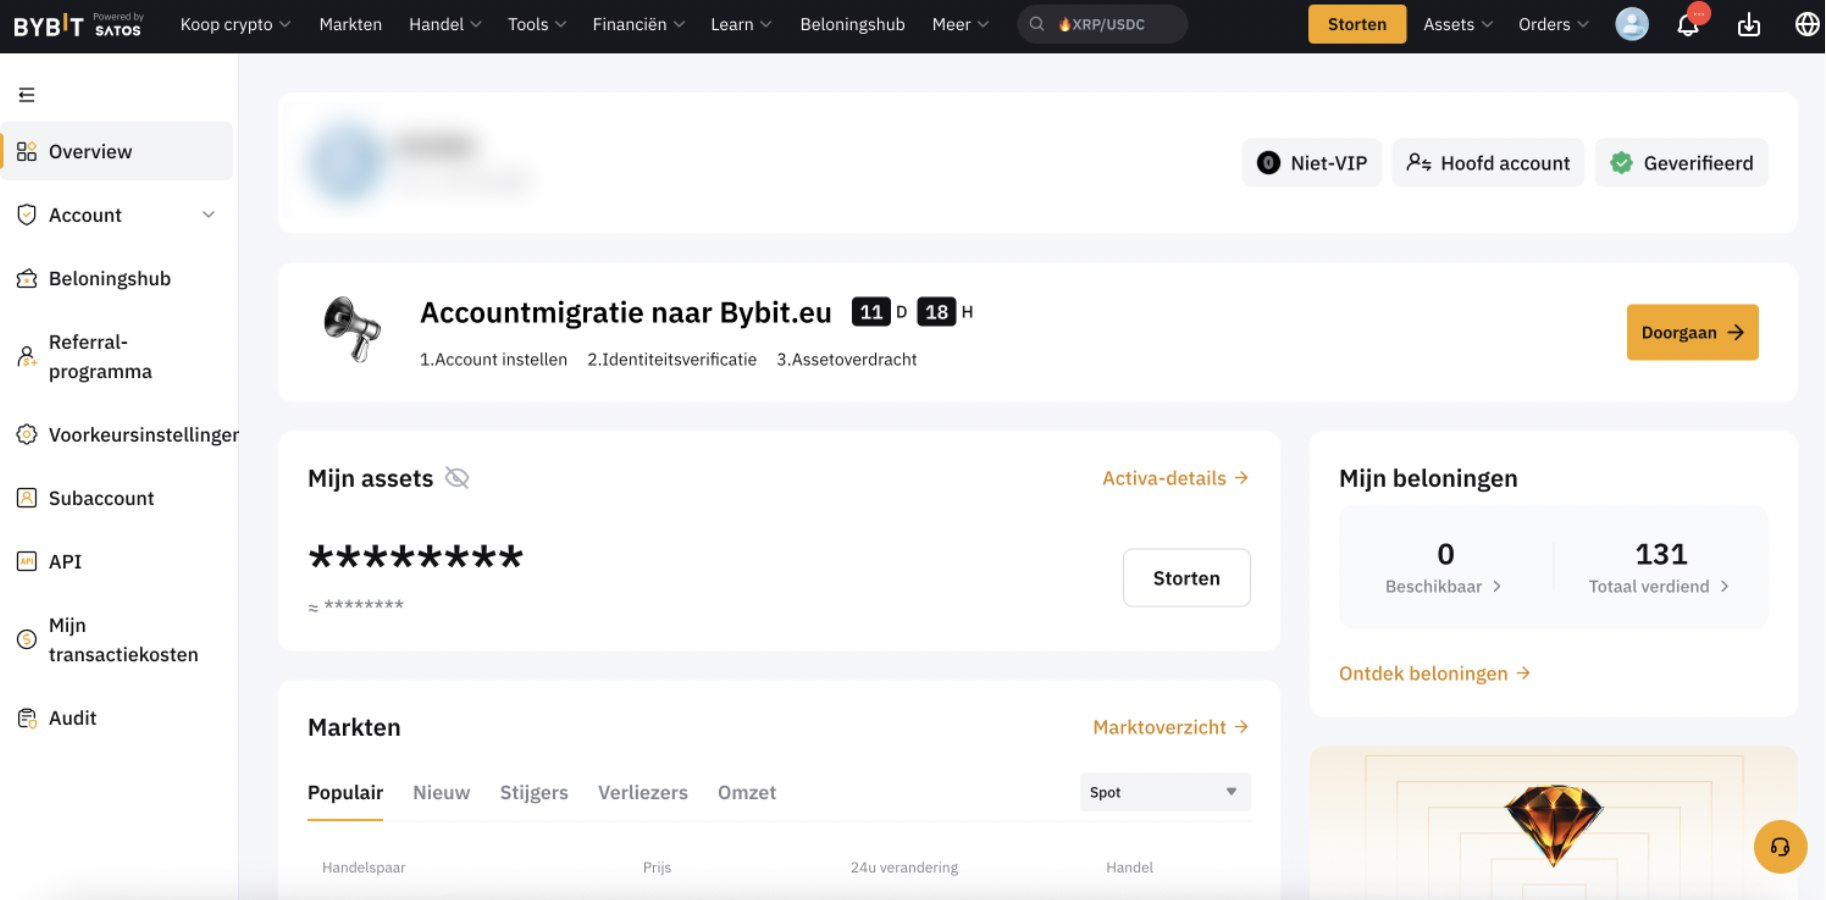Screen dimensions: 1826x900
Task: Open notifications bell icon
Action: pos(1688,25)
